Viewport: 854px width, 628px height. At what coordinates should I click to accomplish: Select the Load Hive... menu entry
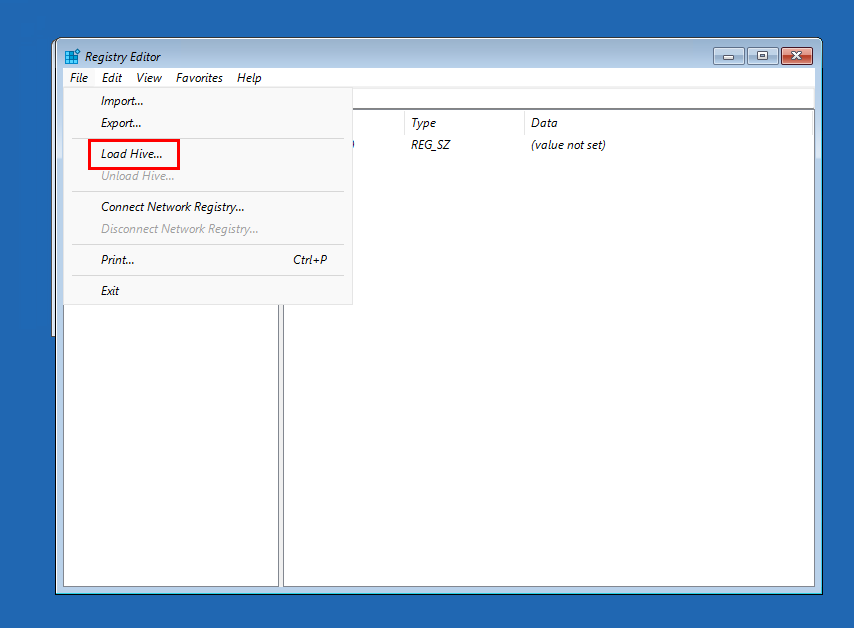(132, 154)
